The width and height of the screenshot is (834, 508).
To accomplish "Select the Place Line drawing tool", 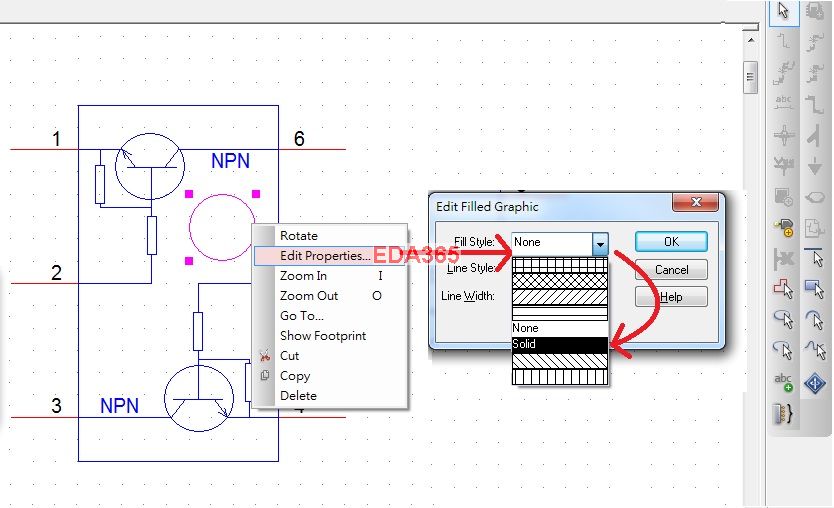I will coord(814,258).
